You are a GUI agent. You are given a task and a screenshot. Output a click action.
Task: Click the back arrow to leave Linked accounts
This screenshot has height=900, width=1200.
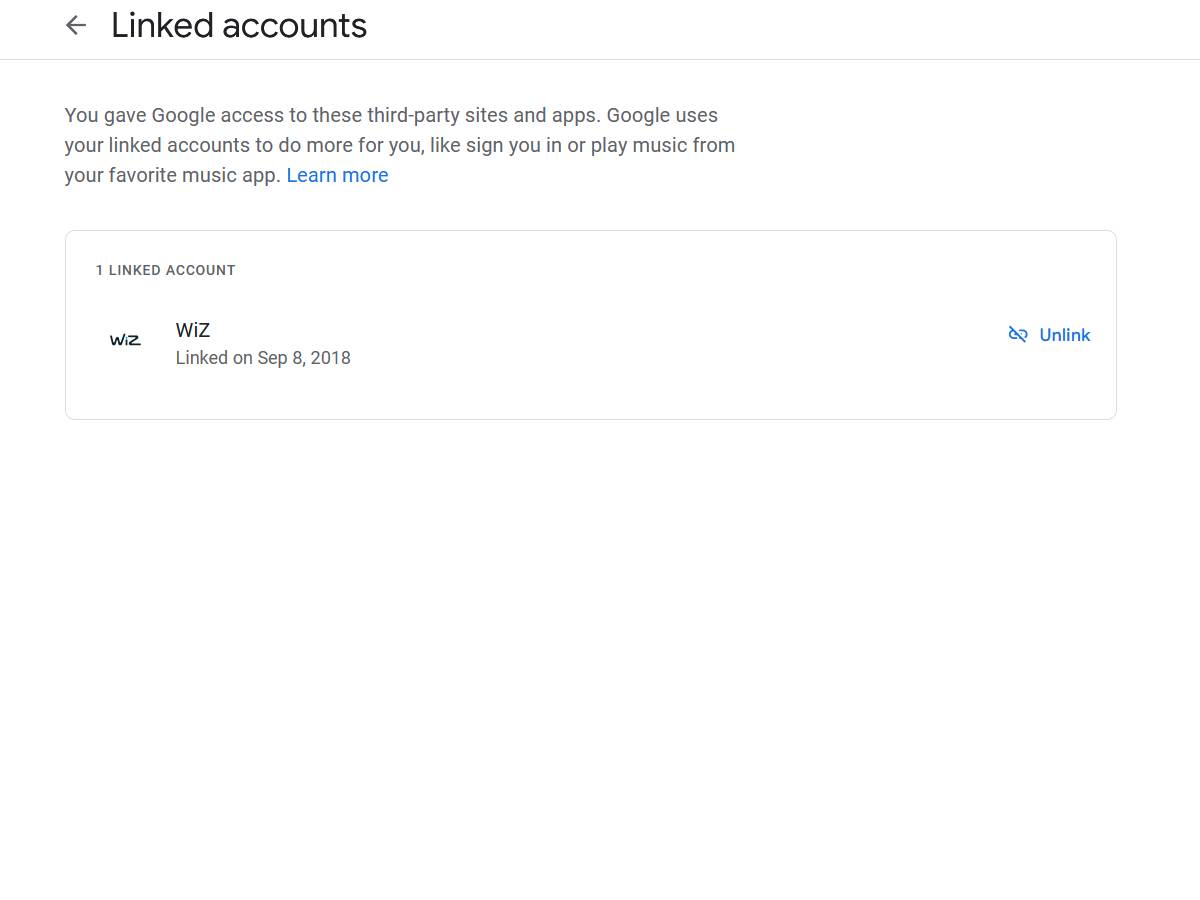76,25
